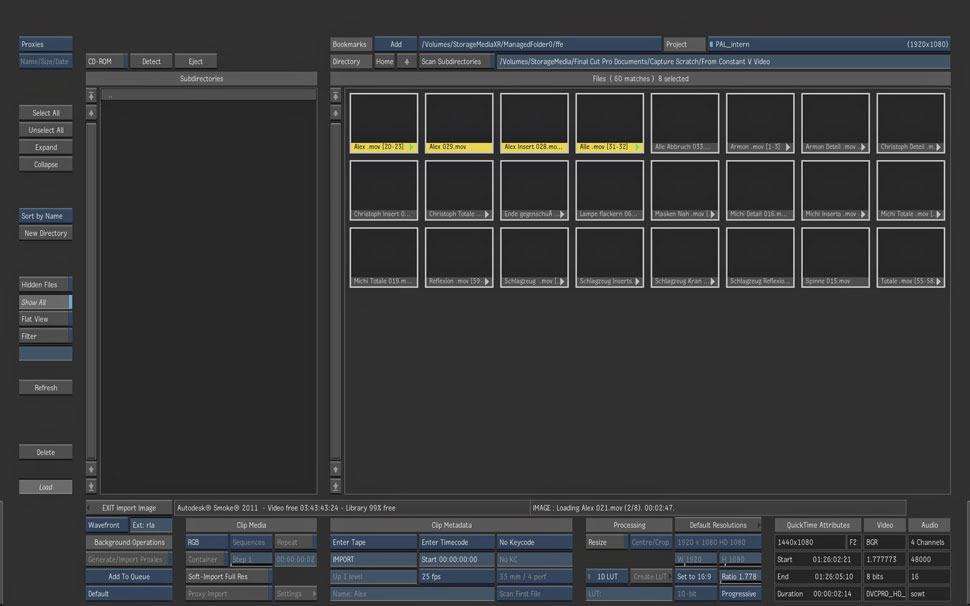Screen dimensions: 970x606
Task: Click jump-to-bottom arrow in the Files panel
Action: click(x=336, y=486)
